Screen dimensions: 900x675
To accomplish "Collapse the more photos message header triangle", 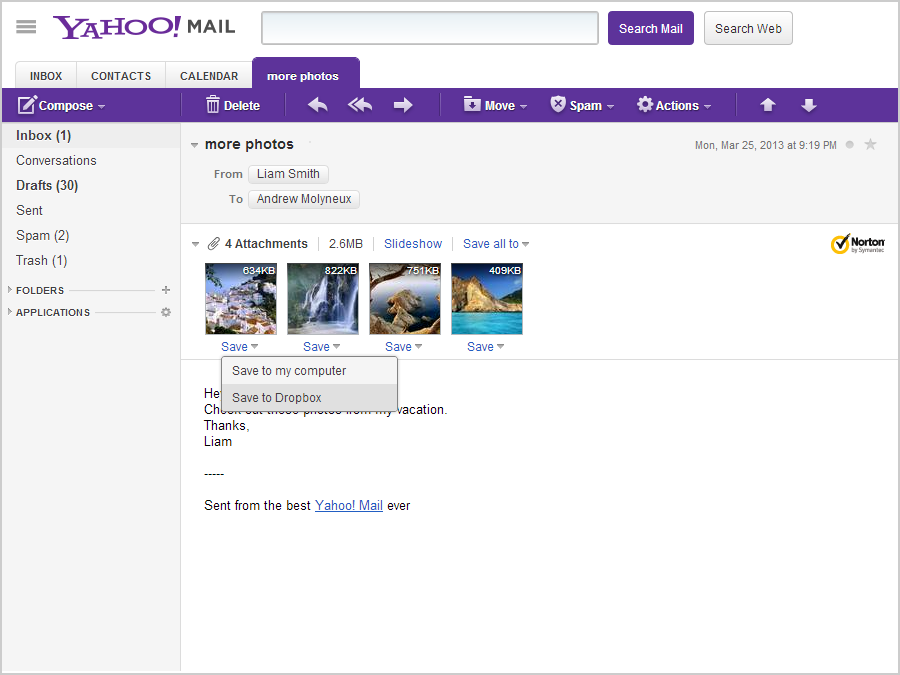I will (194, 144).
